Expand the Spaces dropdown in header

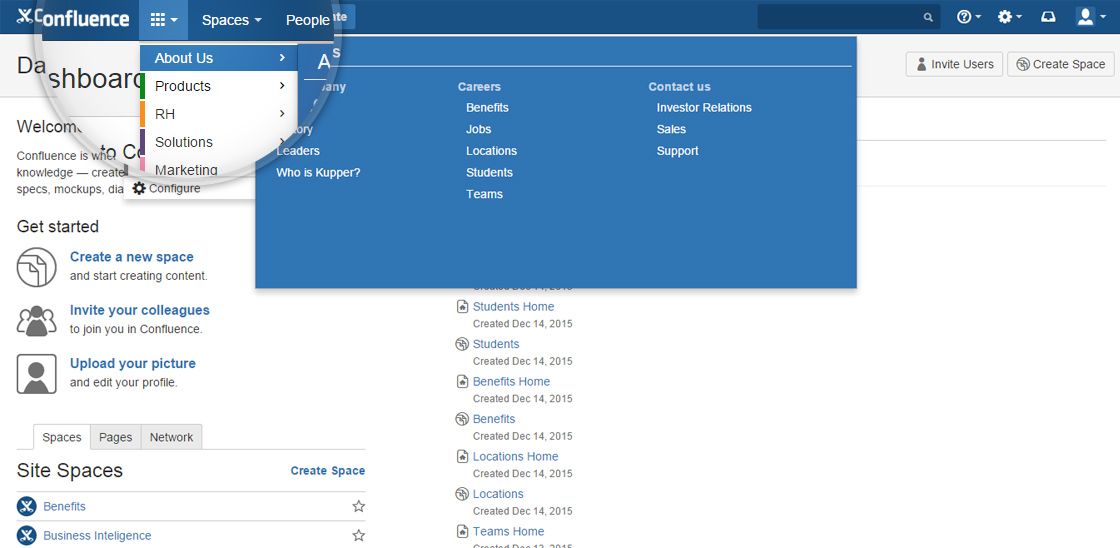pyautogui.click(x=231, y=20)
